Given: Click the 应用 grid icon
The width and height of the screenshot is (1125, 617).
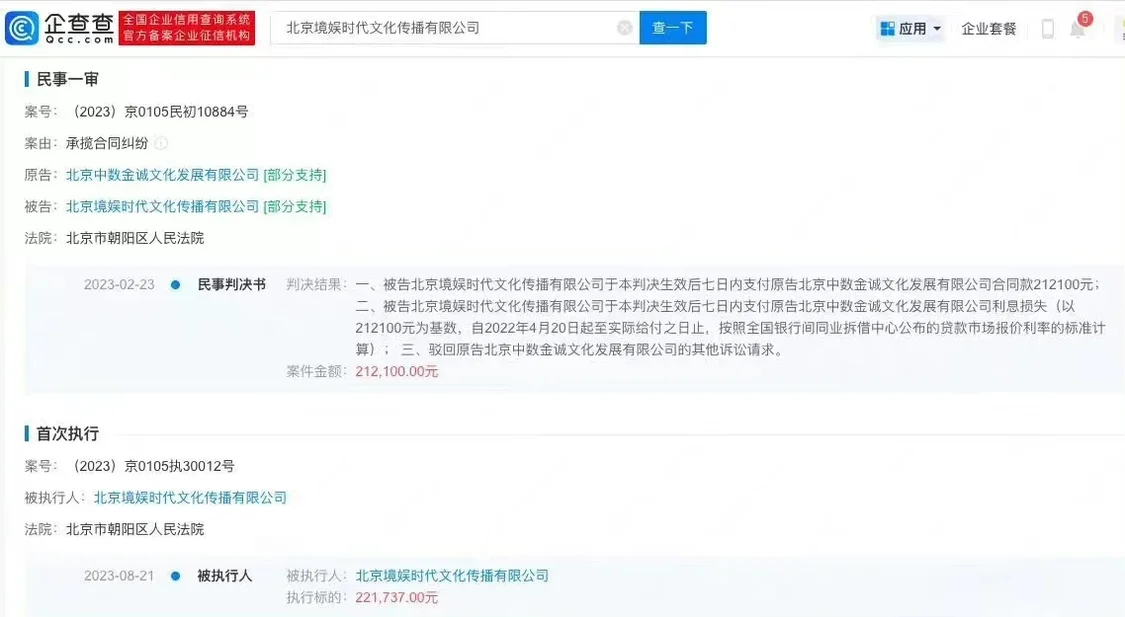Looking at the screenshot, I should 887,29.
